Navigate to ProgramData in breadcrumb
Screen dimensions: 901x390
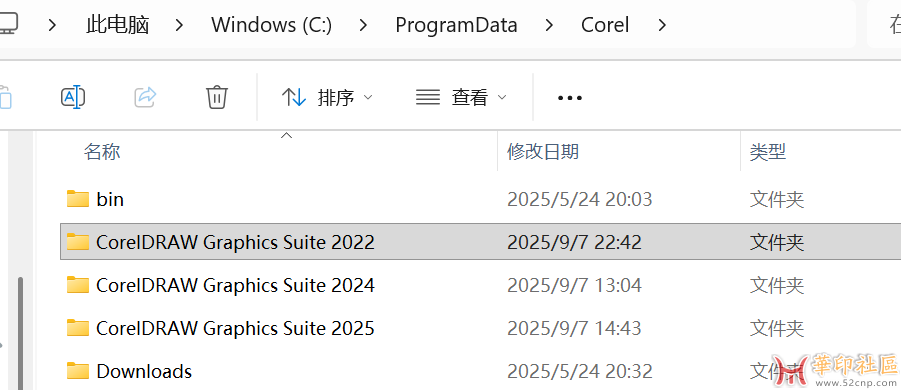tap(456, 25)
